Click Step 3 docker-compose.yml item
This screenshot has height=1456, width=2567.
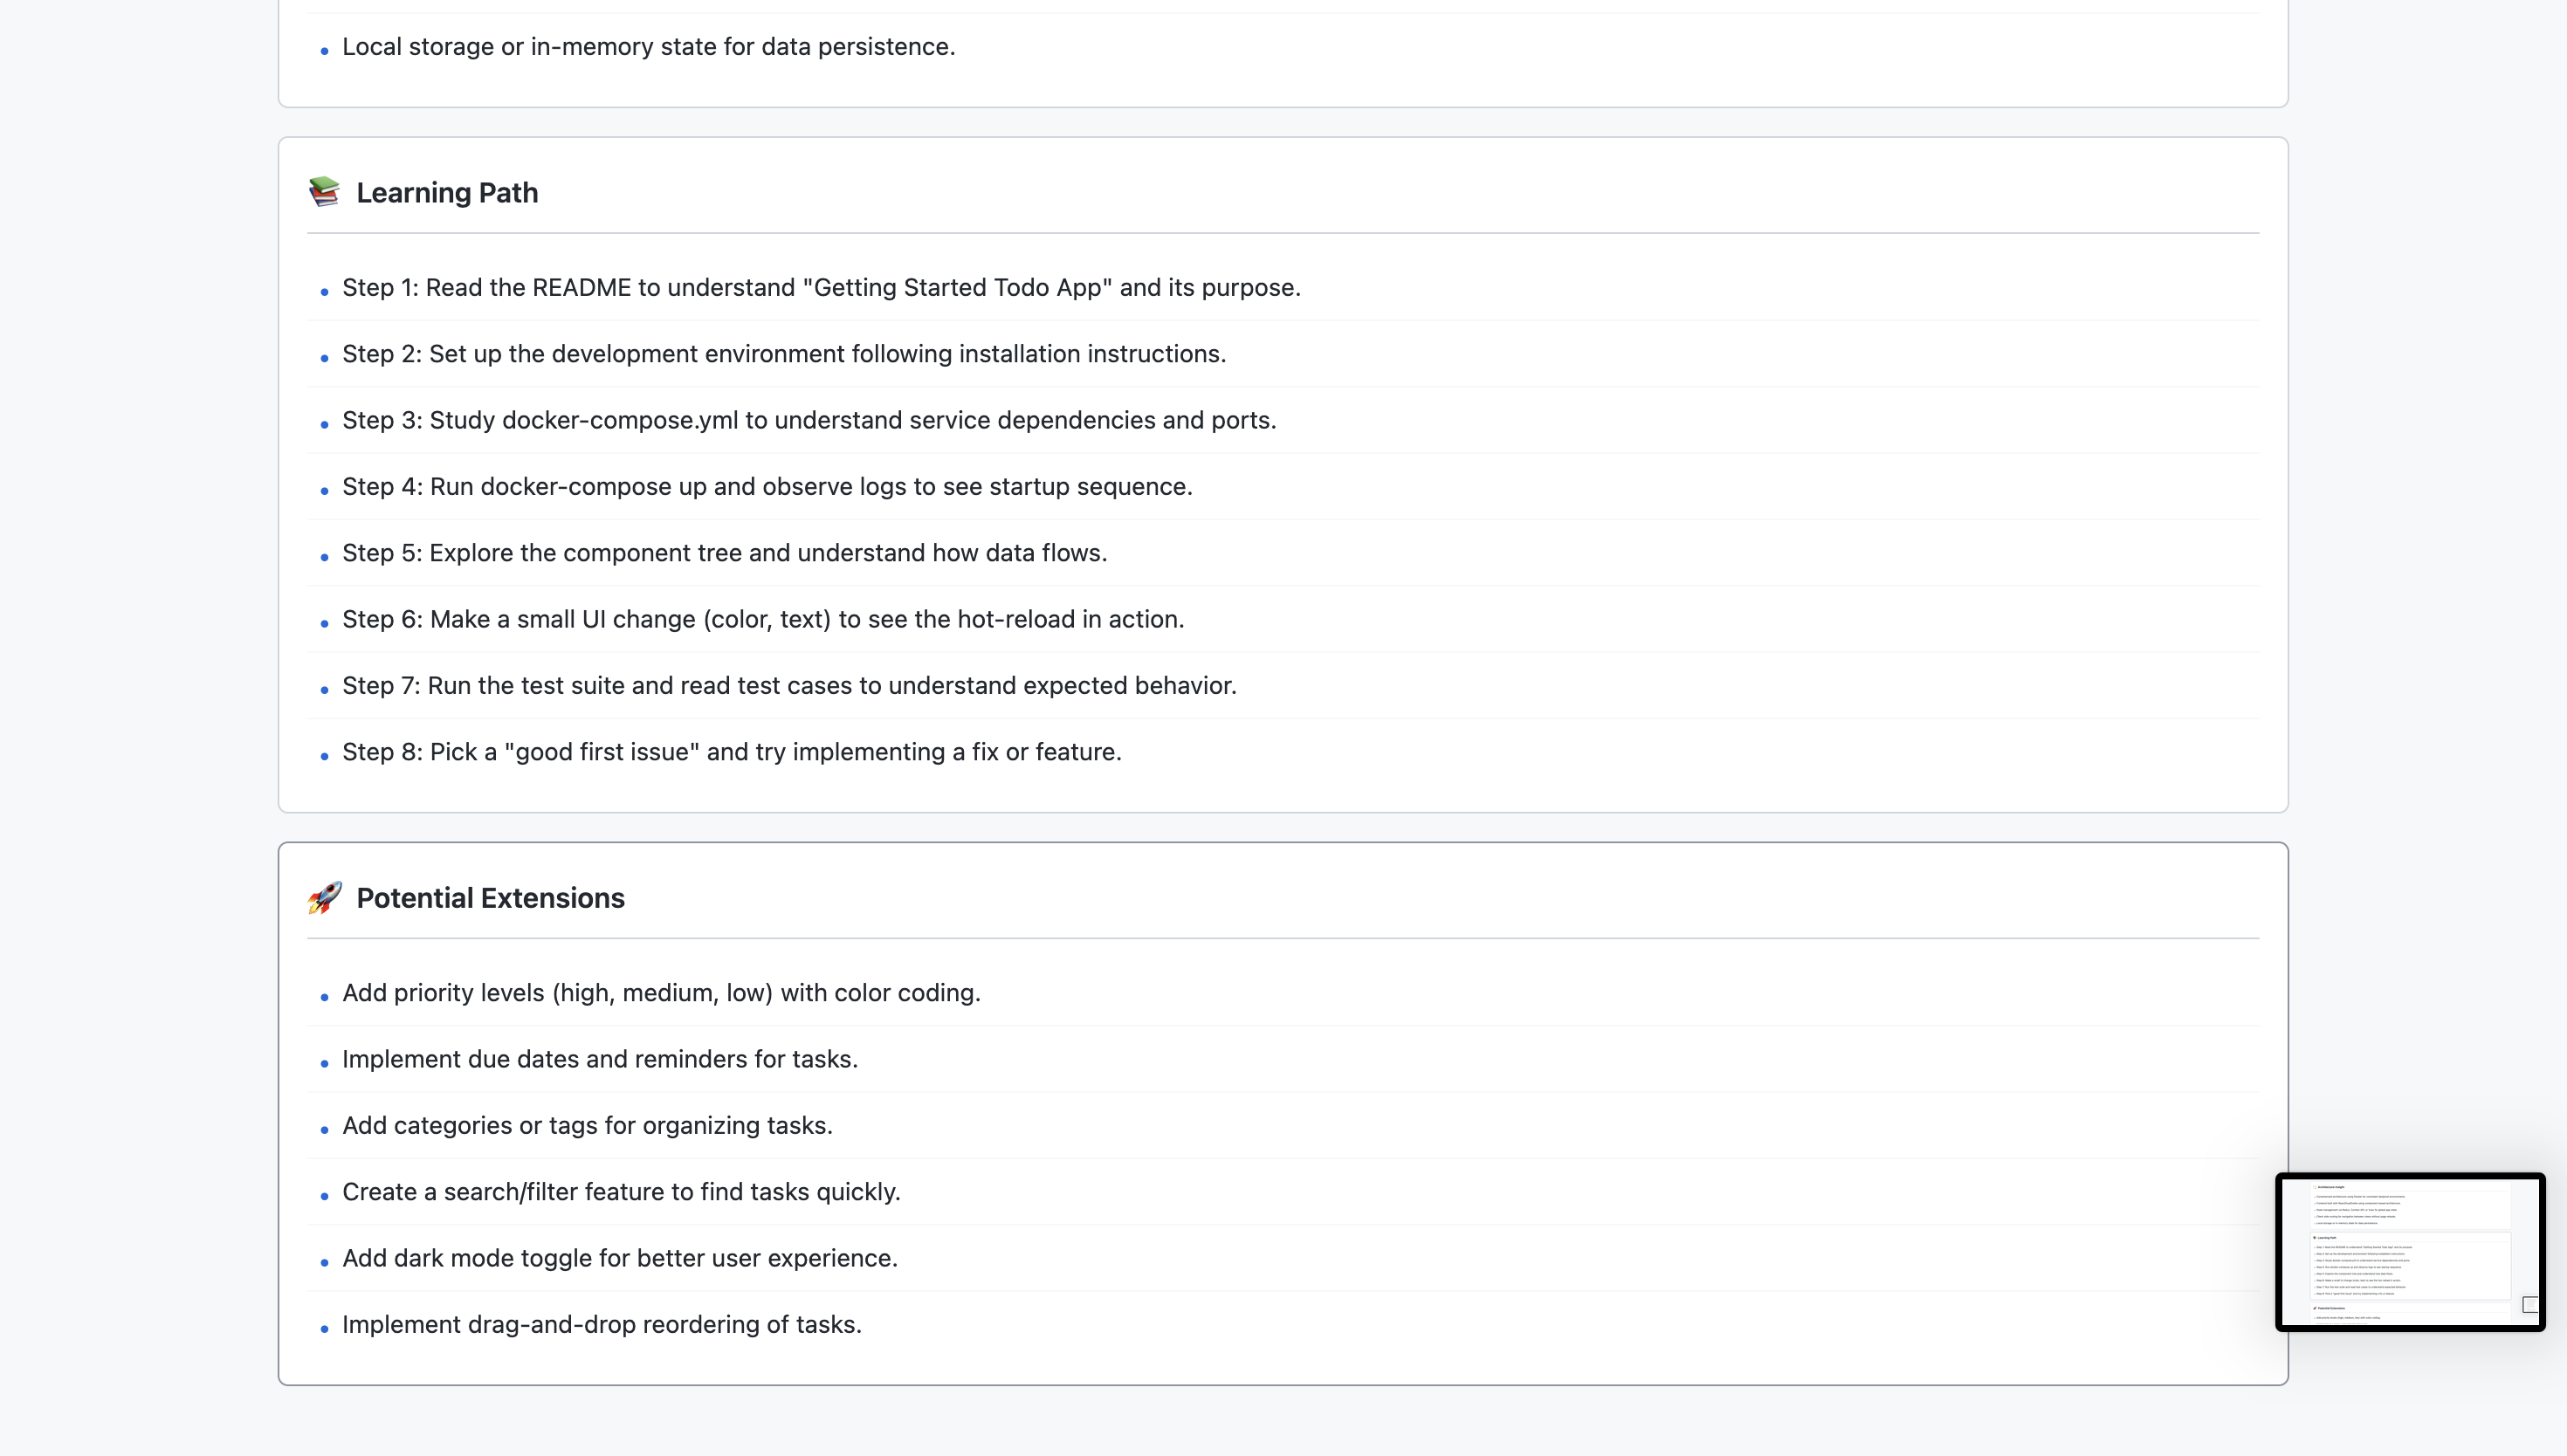809,420
